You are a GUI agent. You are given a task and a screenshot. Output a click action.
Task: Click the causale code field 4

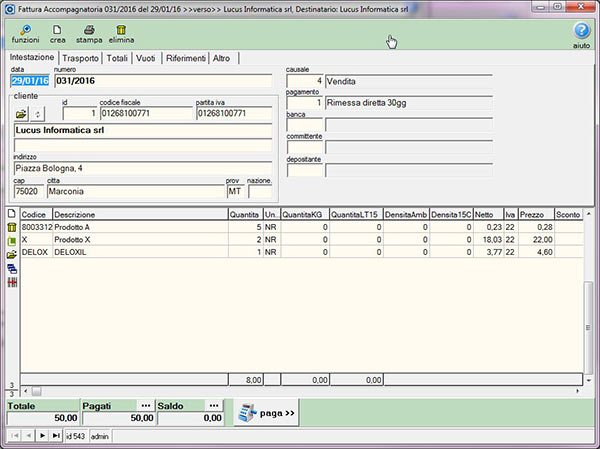(x=305, y=81)
